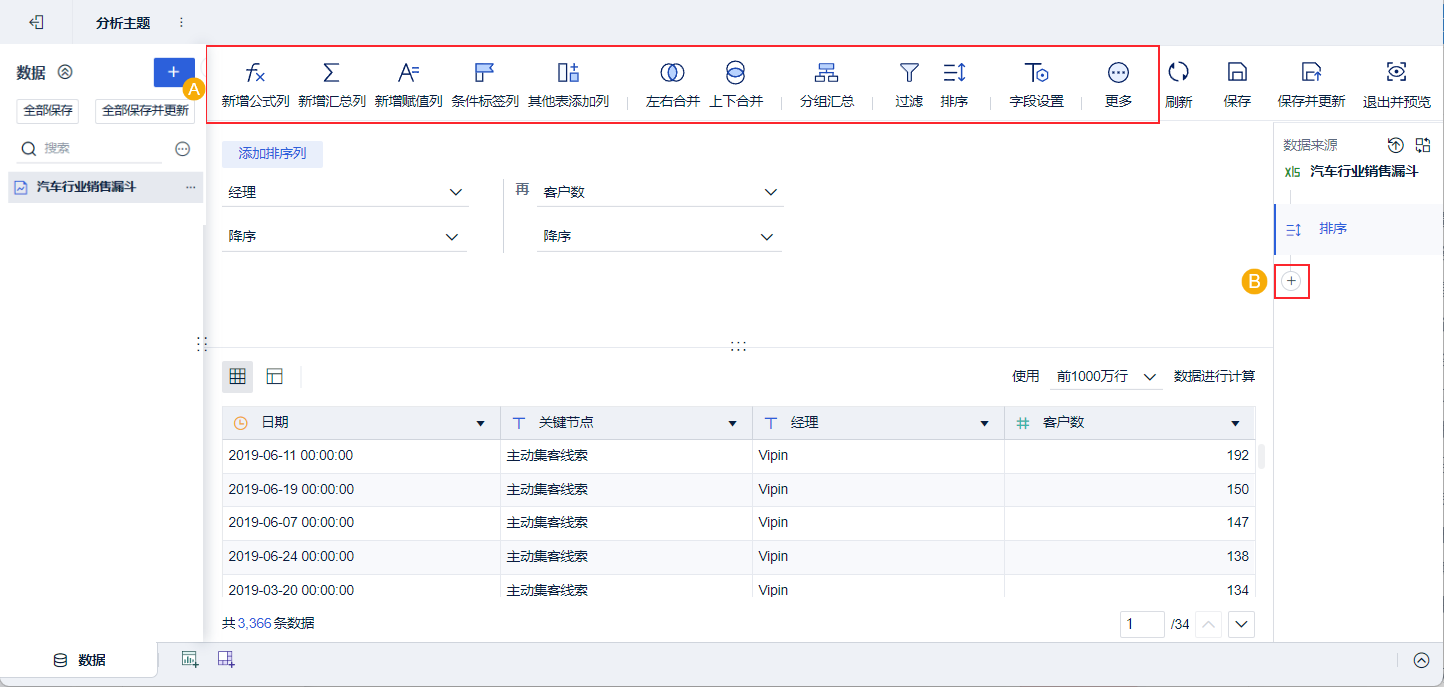
Task: Click the 3,366 record count text
Action: [254, 623]
